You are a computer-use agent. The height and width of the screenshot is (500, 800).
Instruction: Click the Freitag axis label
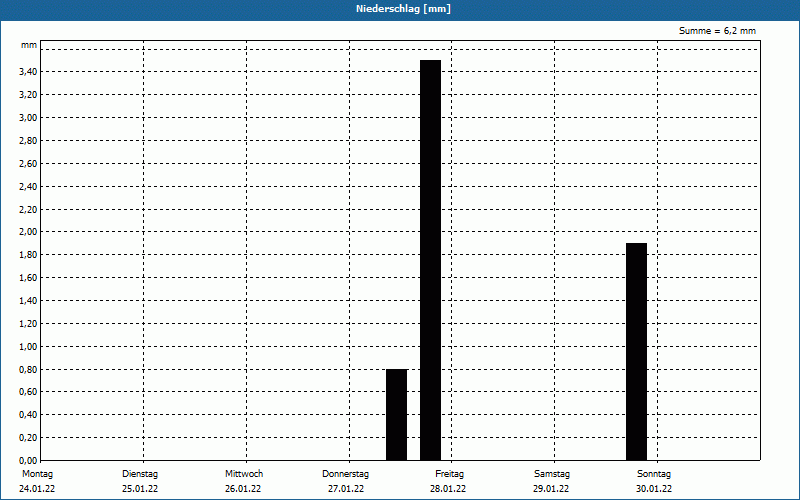[x=449, y=474]
